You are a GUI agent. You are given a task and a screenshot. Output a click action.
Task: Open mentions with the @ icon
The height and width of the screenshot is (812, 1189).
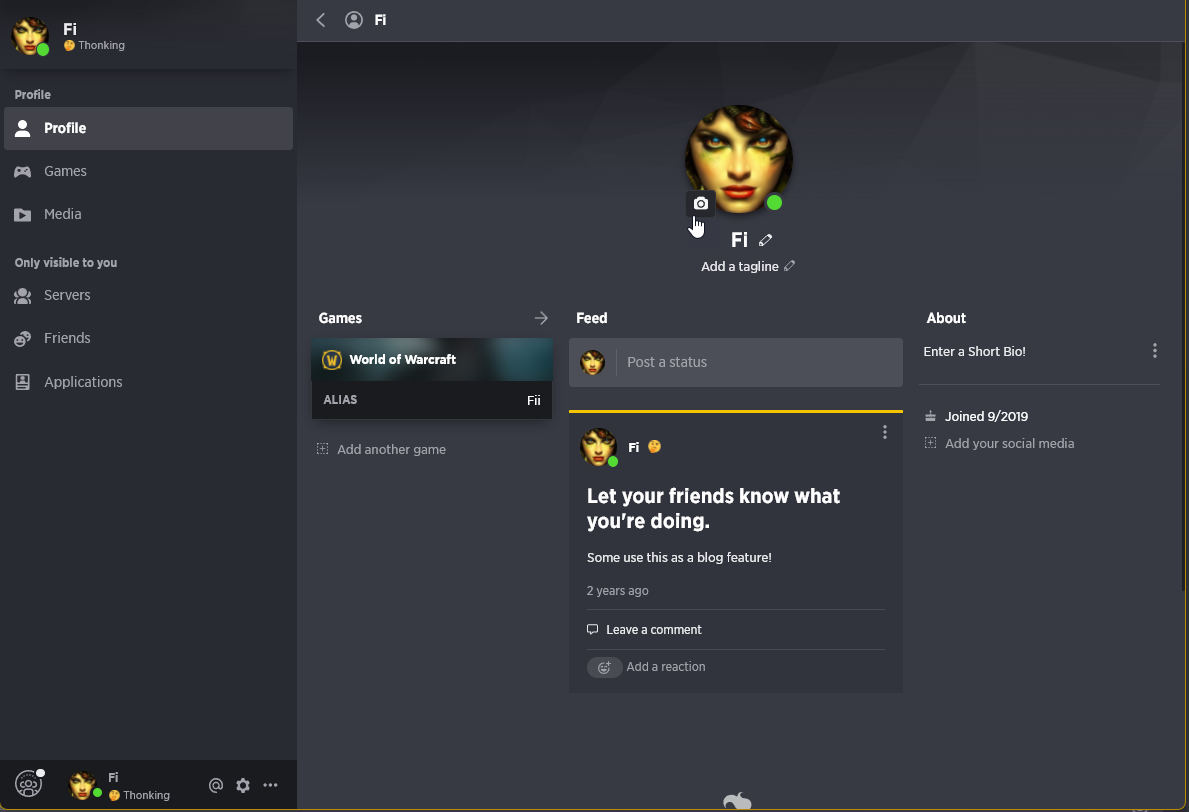pyautogui.click(x=215, y=785)
